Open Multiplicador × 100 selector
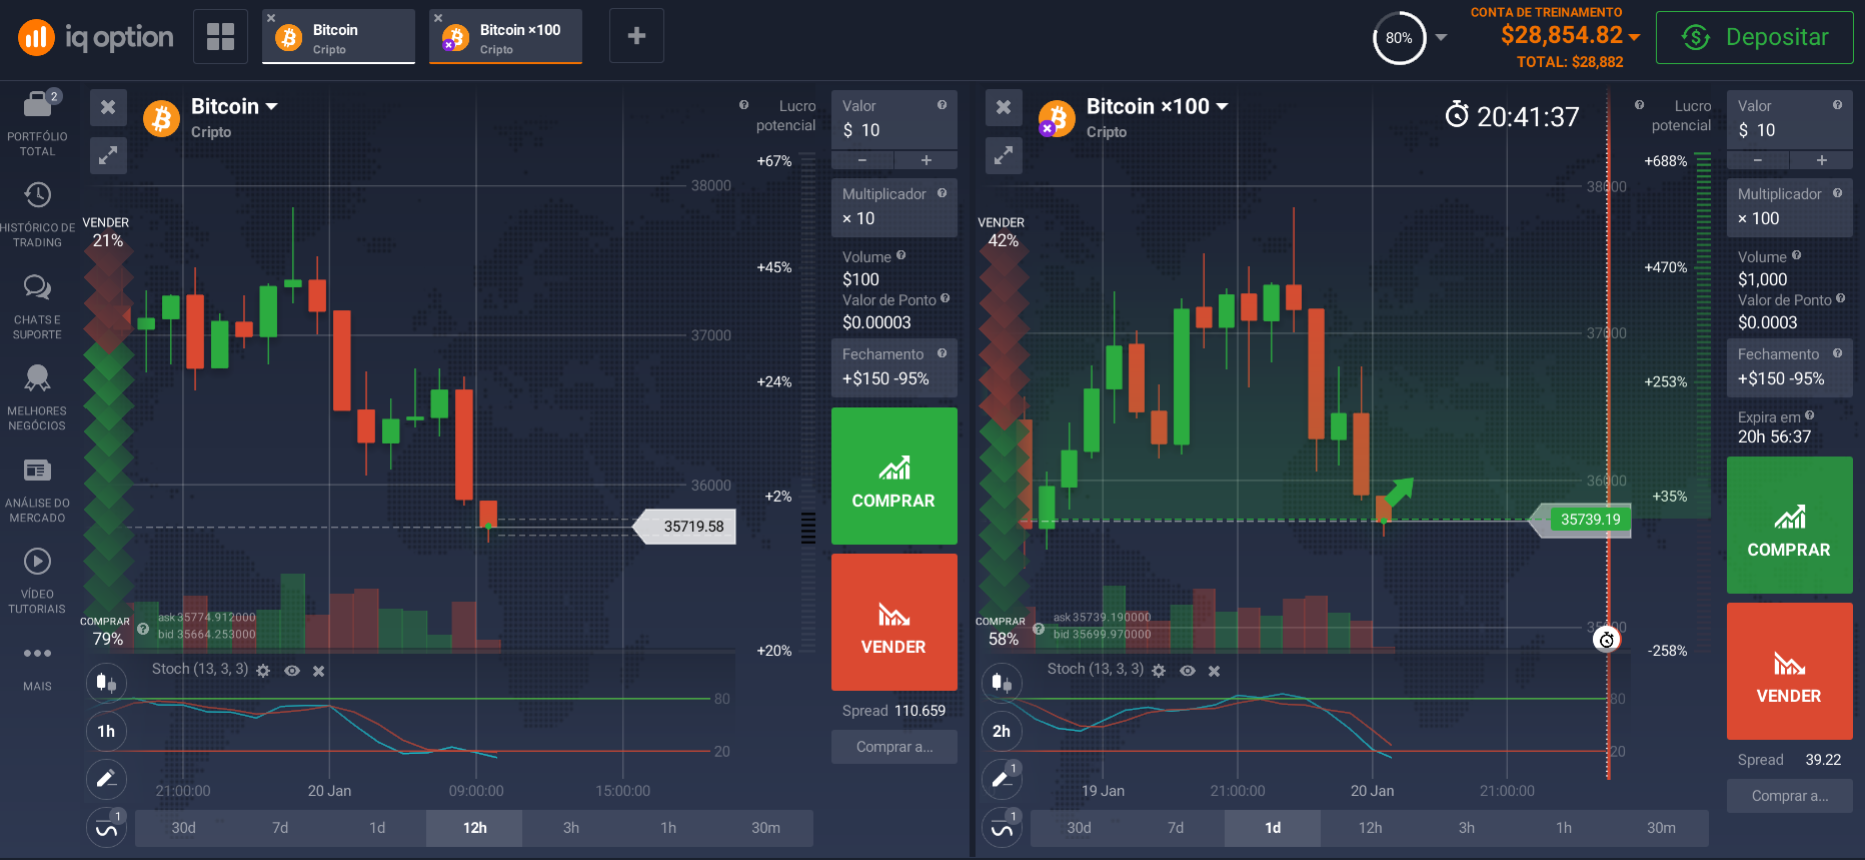The width and height of the screenshot is (1865, 860). [1789, 207]
